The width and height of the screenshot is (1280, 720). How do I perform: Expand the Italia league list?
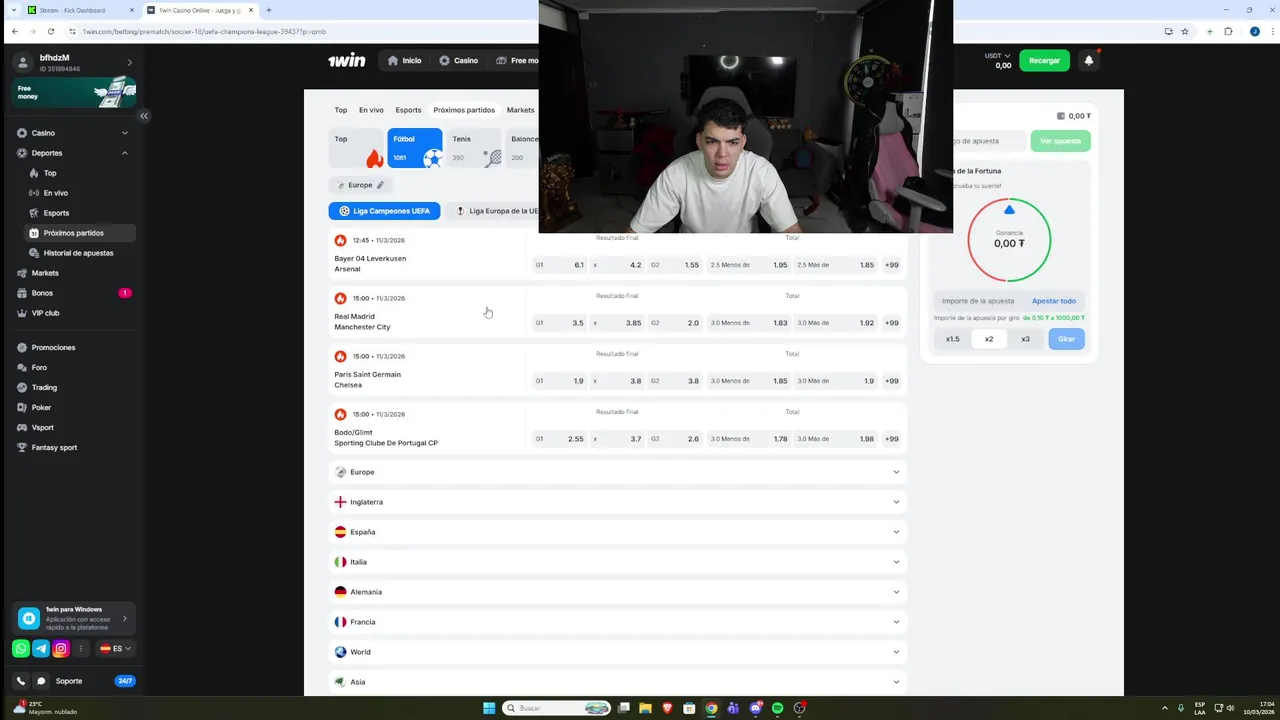tap(617, 562)
